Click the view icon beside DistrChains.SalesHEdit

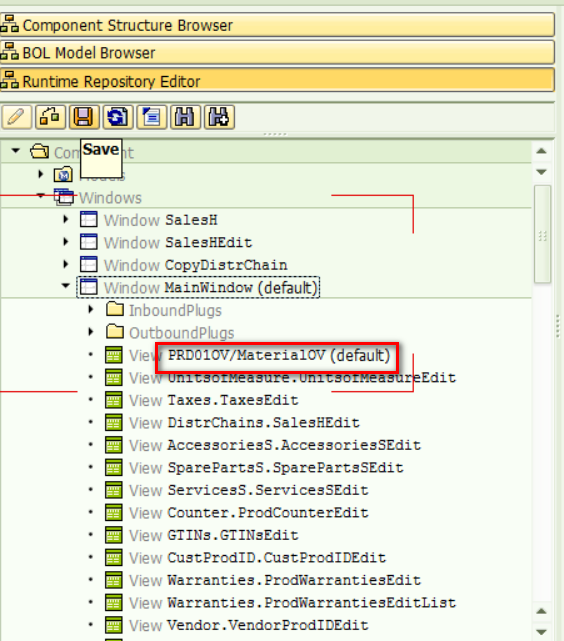[114, 422]
